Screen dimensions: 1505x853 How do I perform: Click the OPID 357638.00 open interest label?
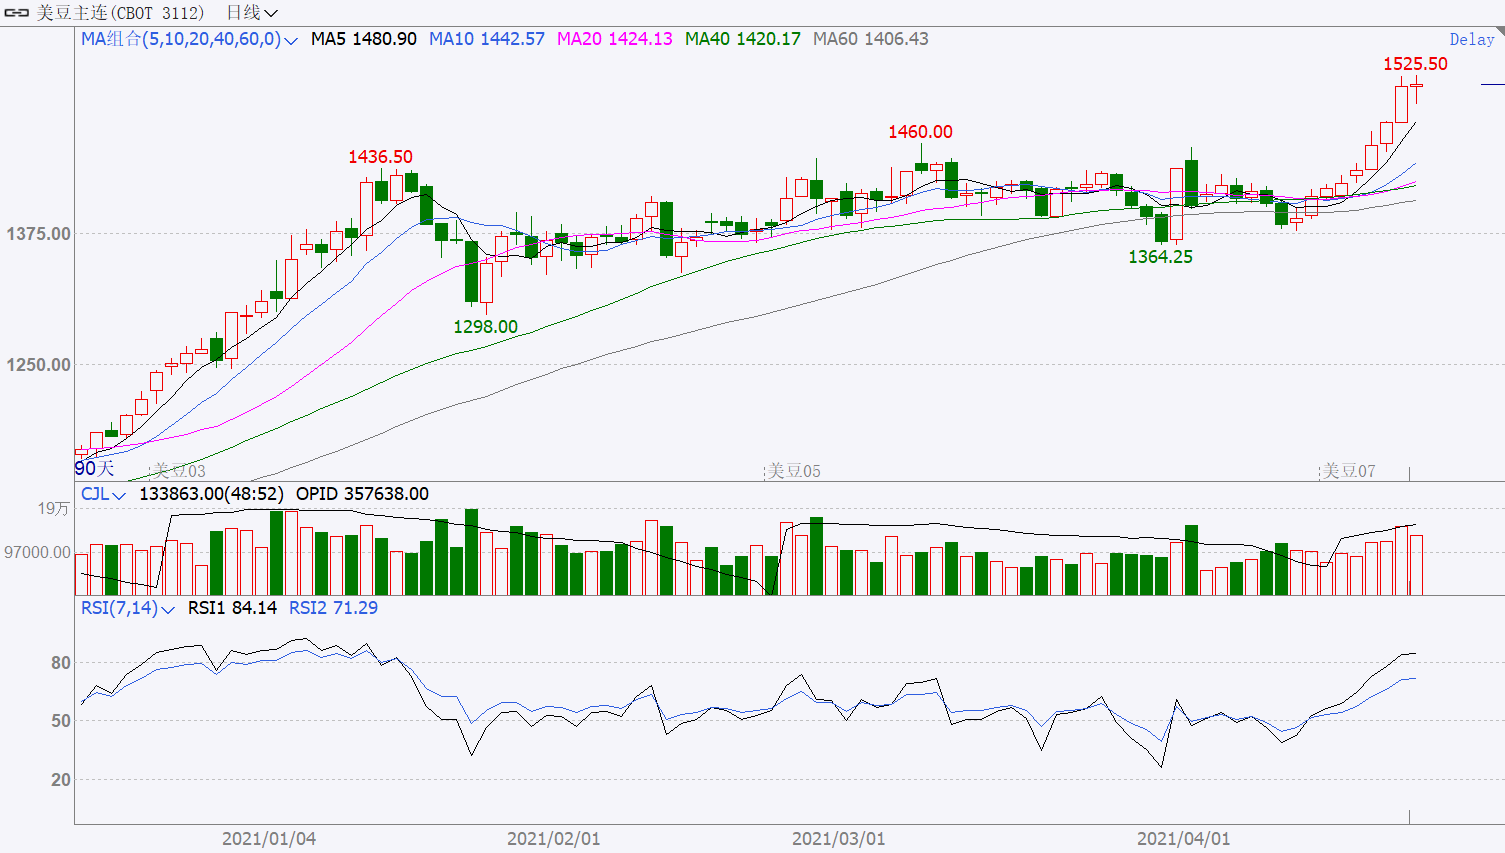coord(362,494)
